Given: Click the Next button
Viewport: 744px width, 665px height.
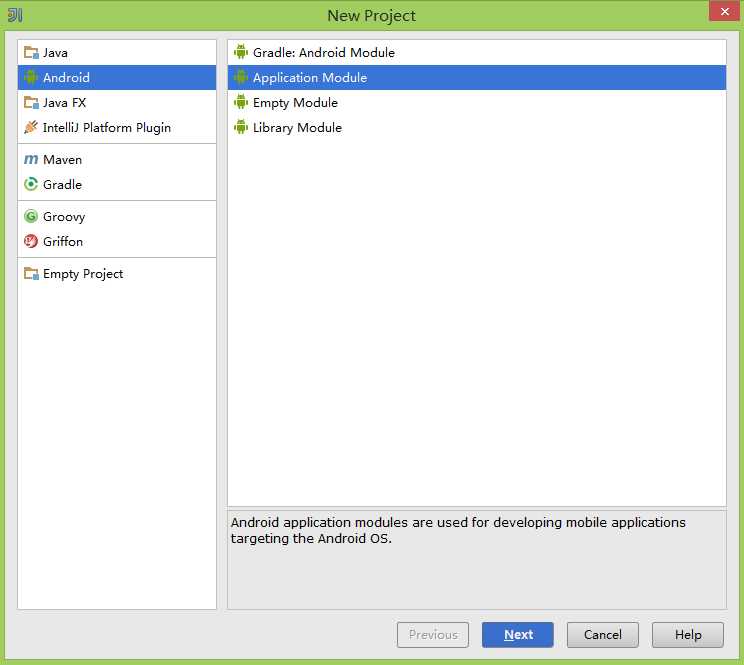Looking at the screenshot, I should coord(518,635).
